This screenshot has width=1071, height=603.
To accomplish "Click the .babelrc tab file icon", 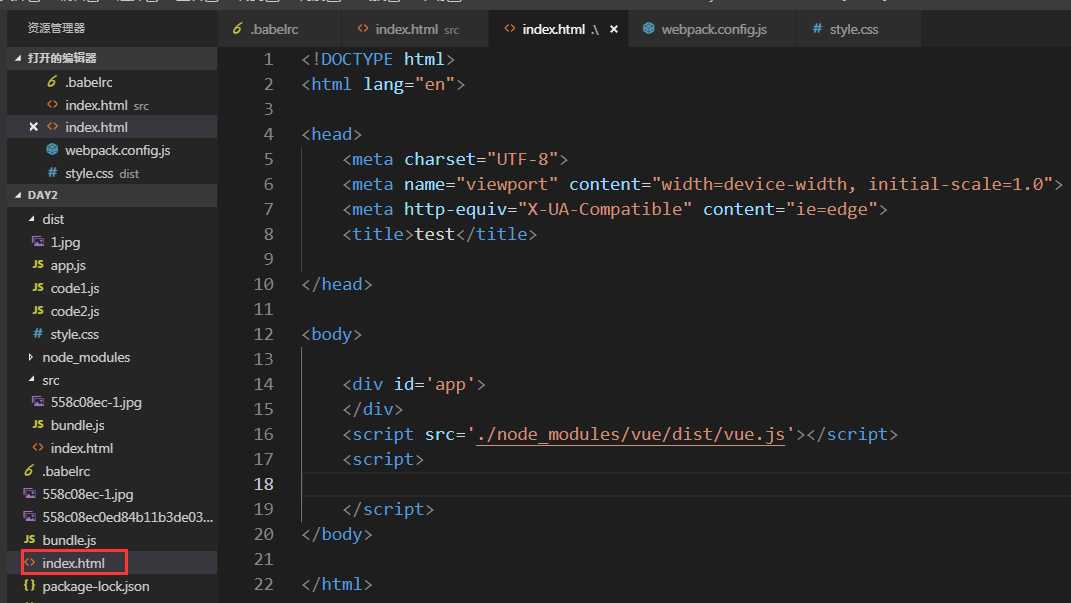I will [x=237, y=29].
